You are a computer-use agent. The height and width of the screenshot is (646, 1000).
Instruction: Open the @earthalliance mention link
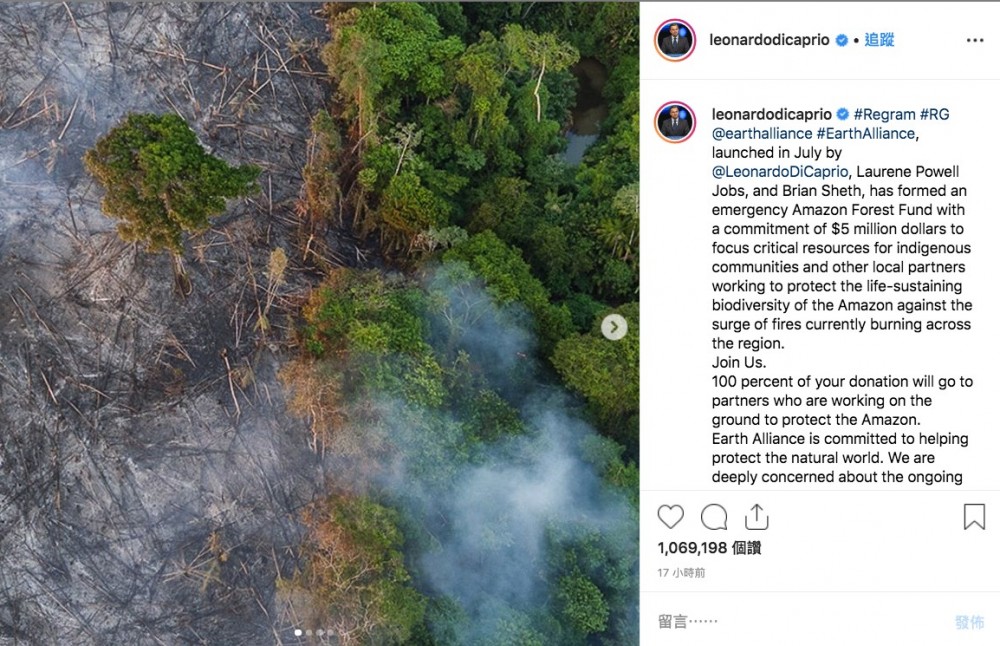pos(762,134)
